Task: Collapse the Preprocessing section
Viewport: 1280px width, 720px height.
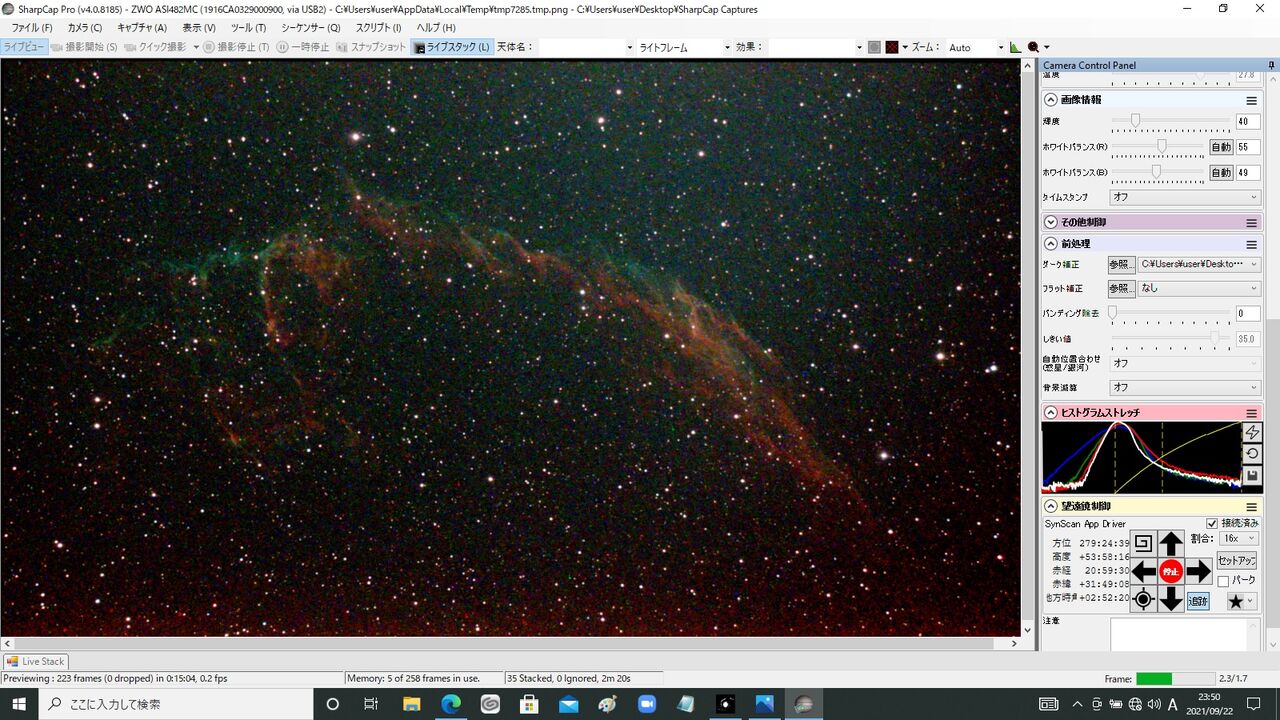Action: tap(1051, 244)
